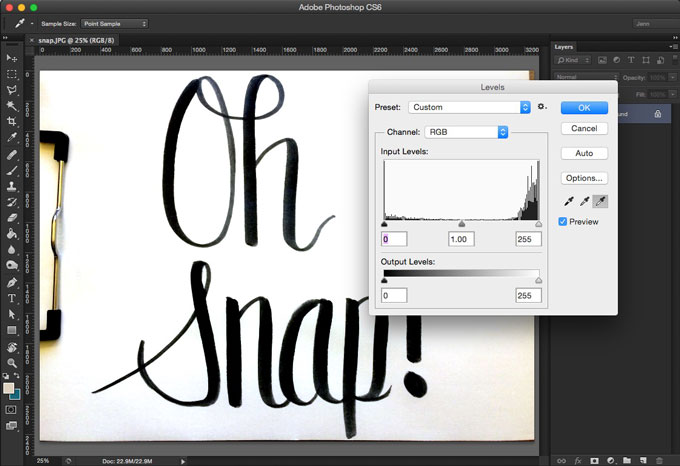This screenshot has height=466, width=680.
Task: Open Options... in the Levels dialog
Action: pos(584,178)
